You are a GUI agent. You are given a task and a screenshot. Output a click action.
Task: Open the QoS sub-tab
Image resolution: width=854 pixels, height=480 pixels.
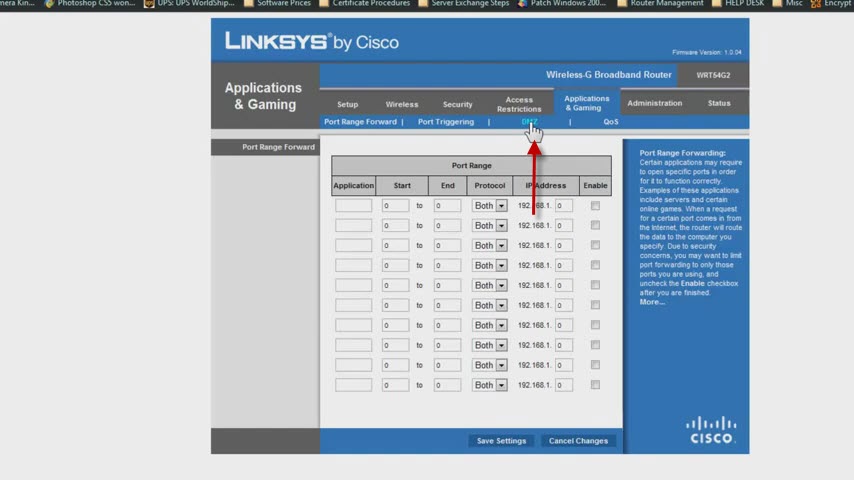pos(611,121)
